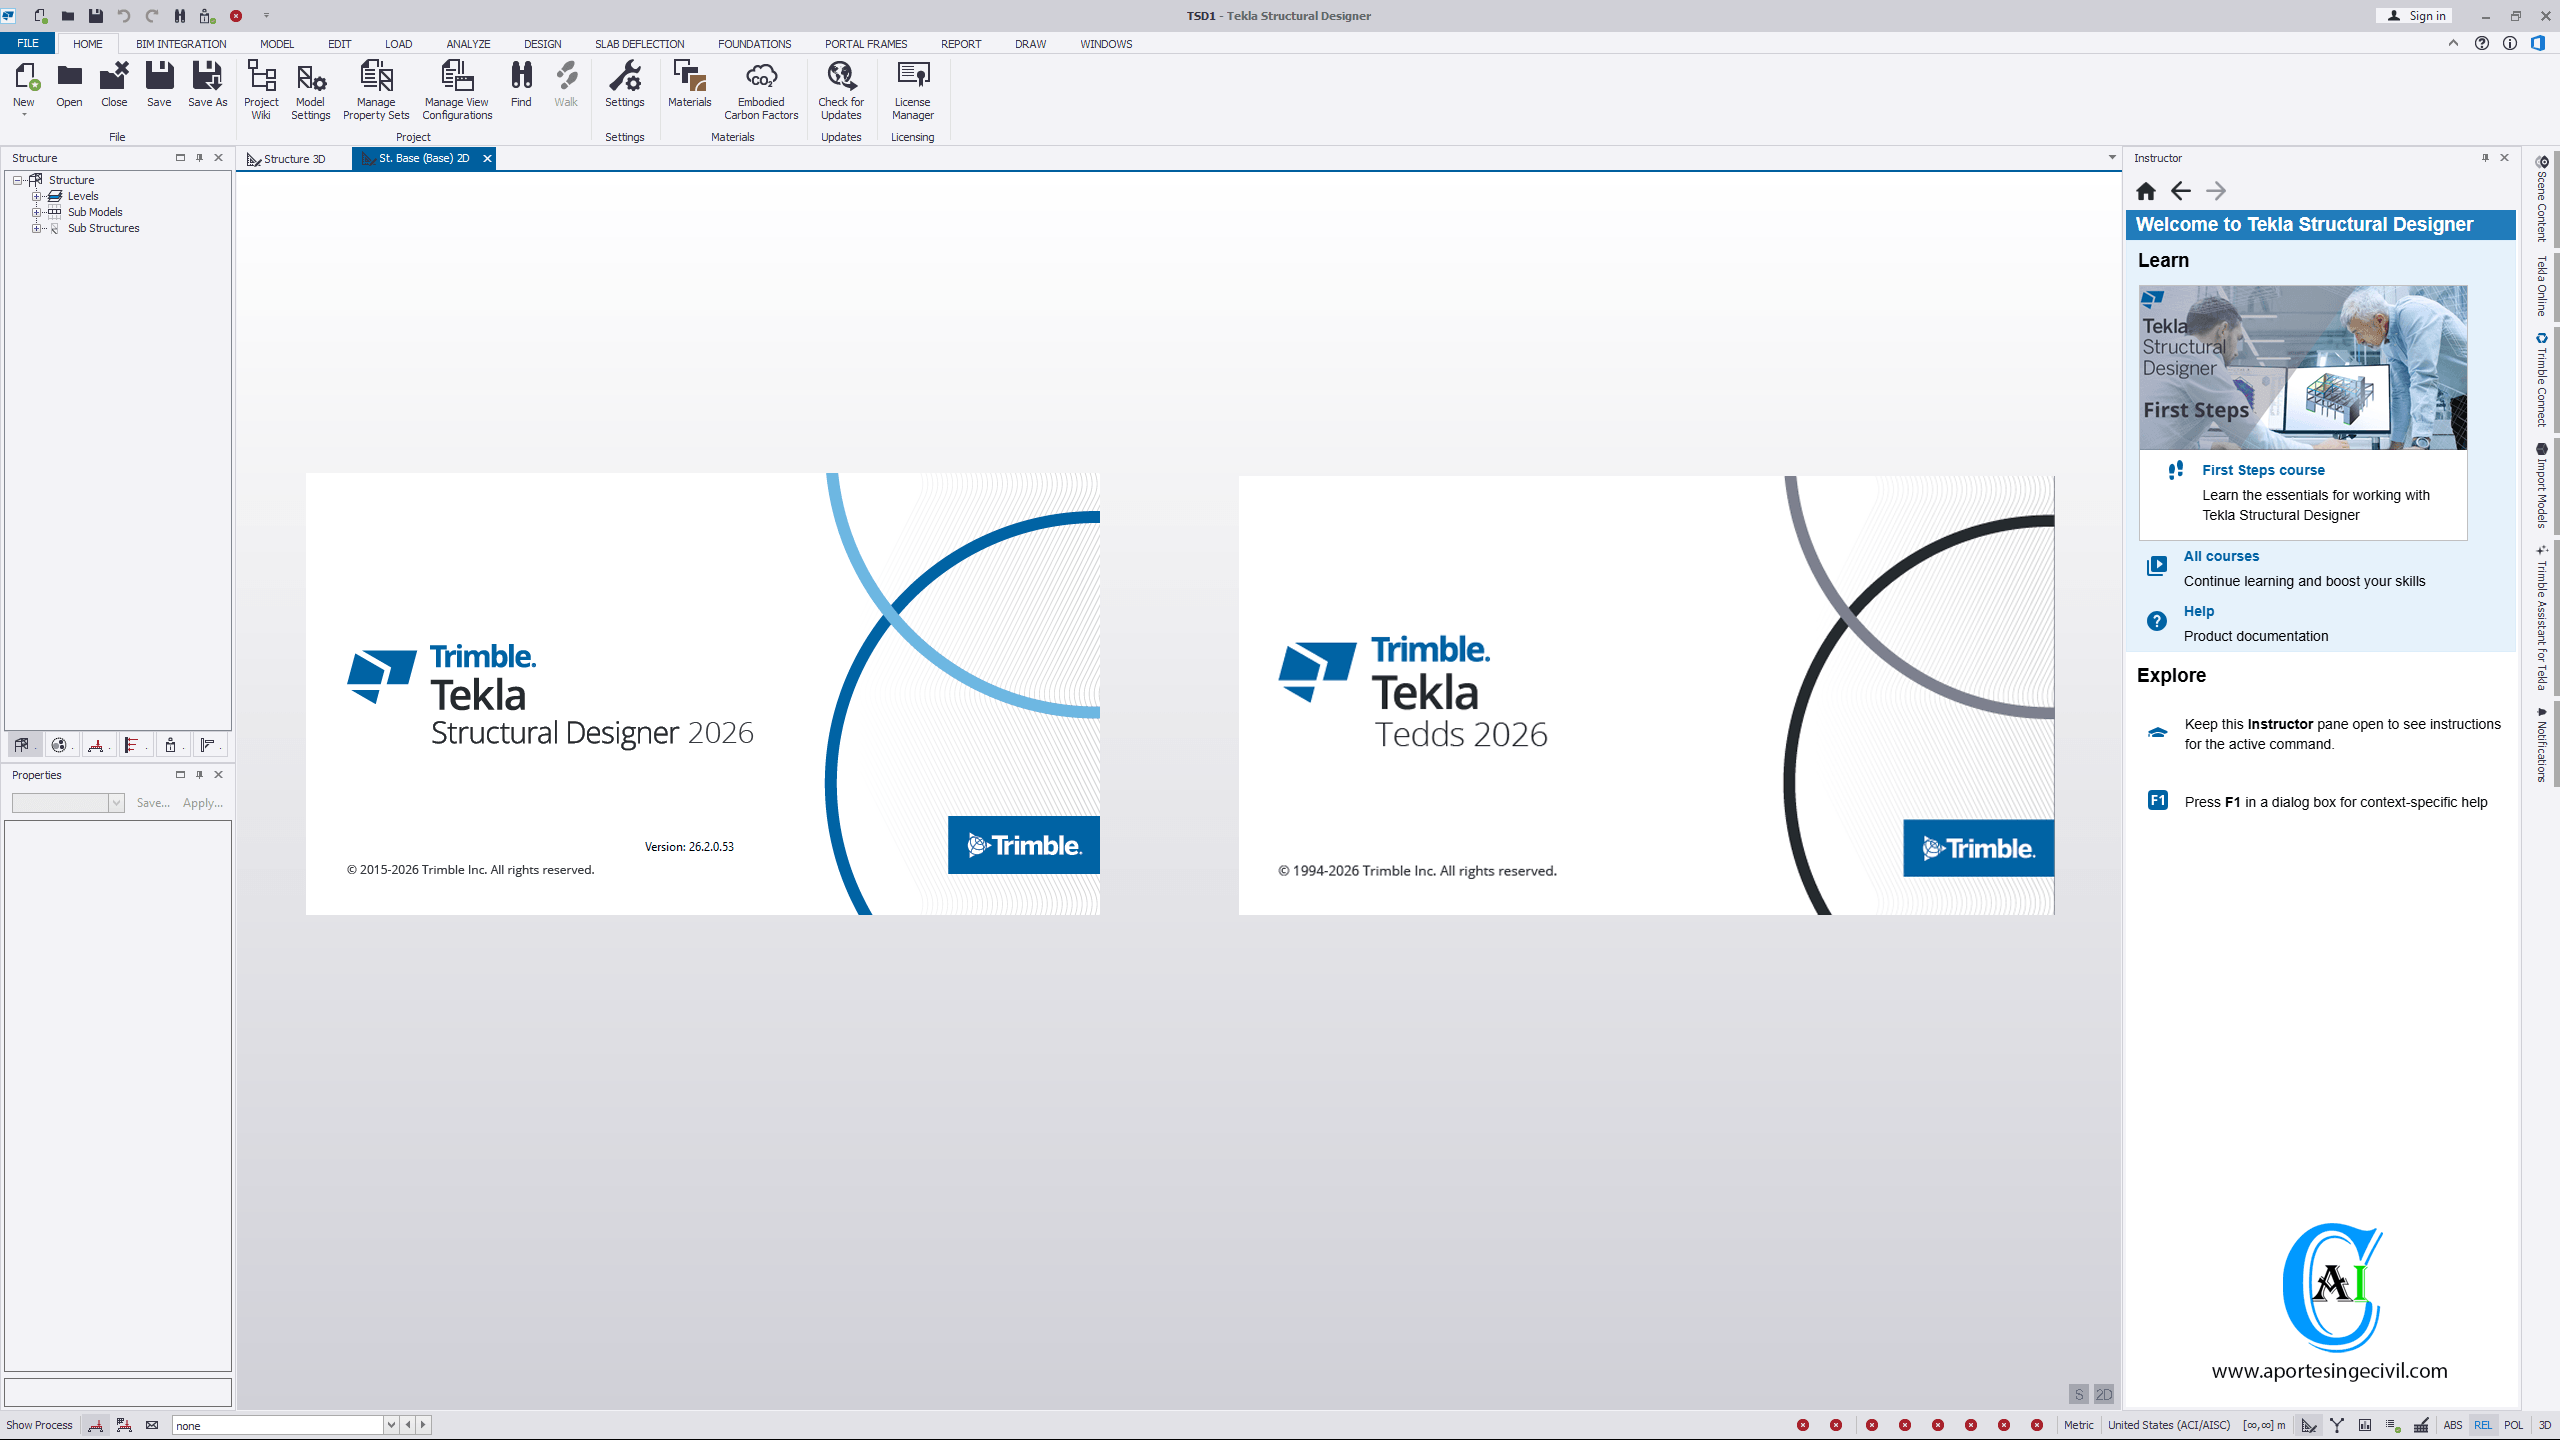Viewport: 2560px width, 1440px height.
Task: Toggle POL polar coordinate mode
Action: (x=2514, y=1425)
